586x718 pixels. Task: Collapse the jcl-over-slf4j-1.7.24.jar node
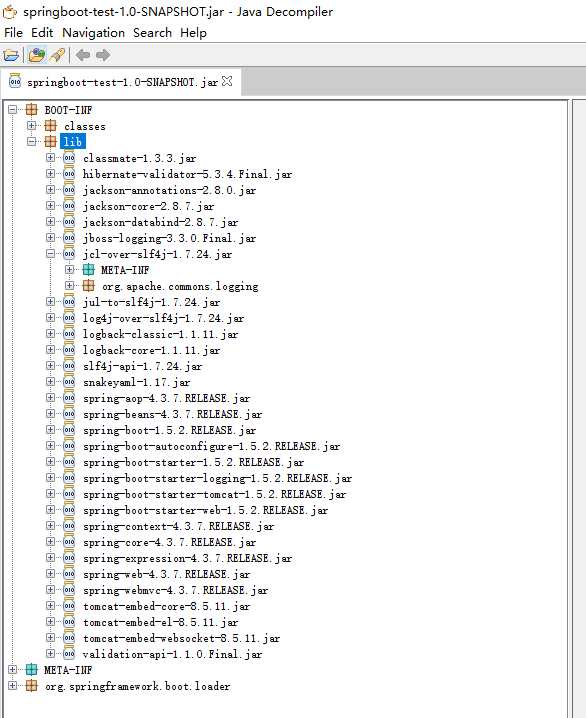click(x=51, y=254)
